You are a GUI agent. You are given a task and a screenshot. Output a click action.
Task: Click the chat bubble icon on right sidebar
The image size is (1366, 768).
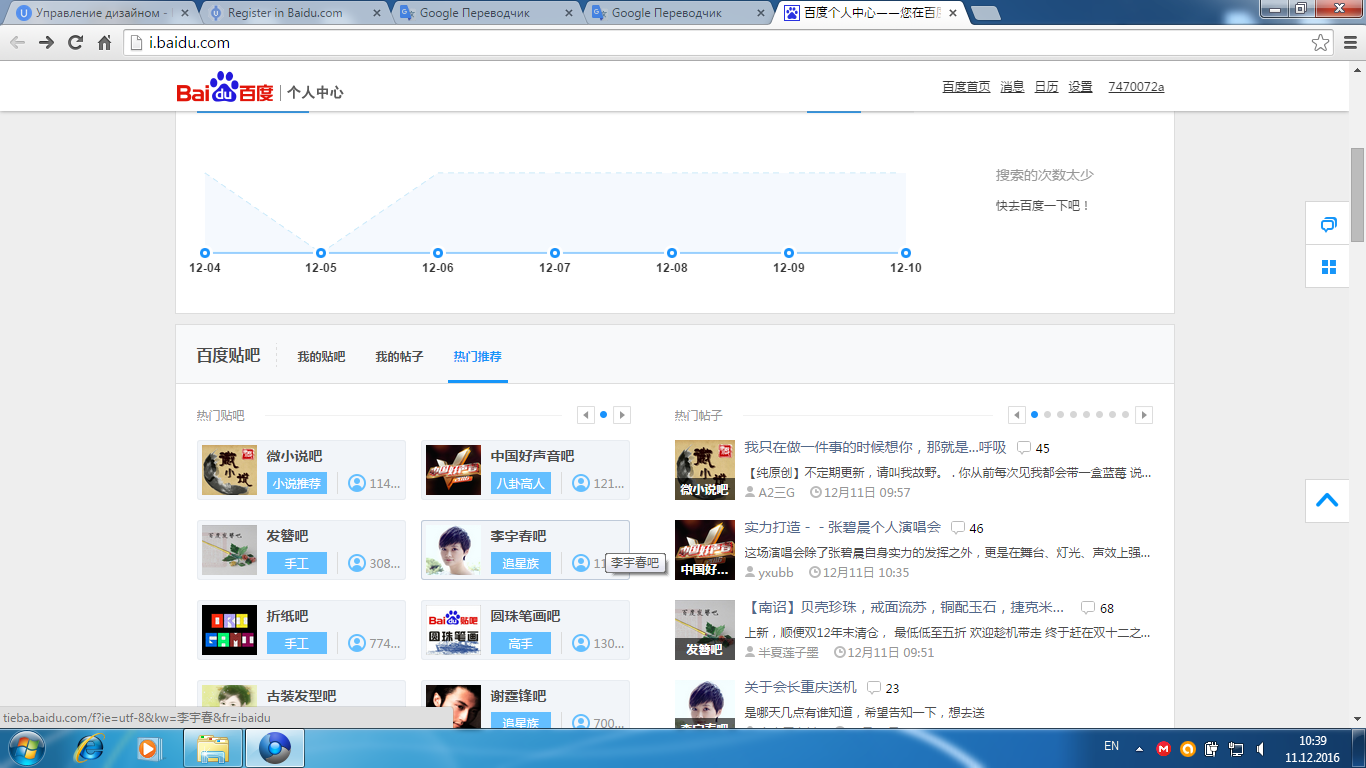[1328, 224]
